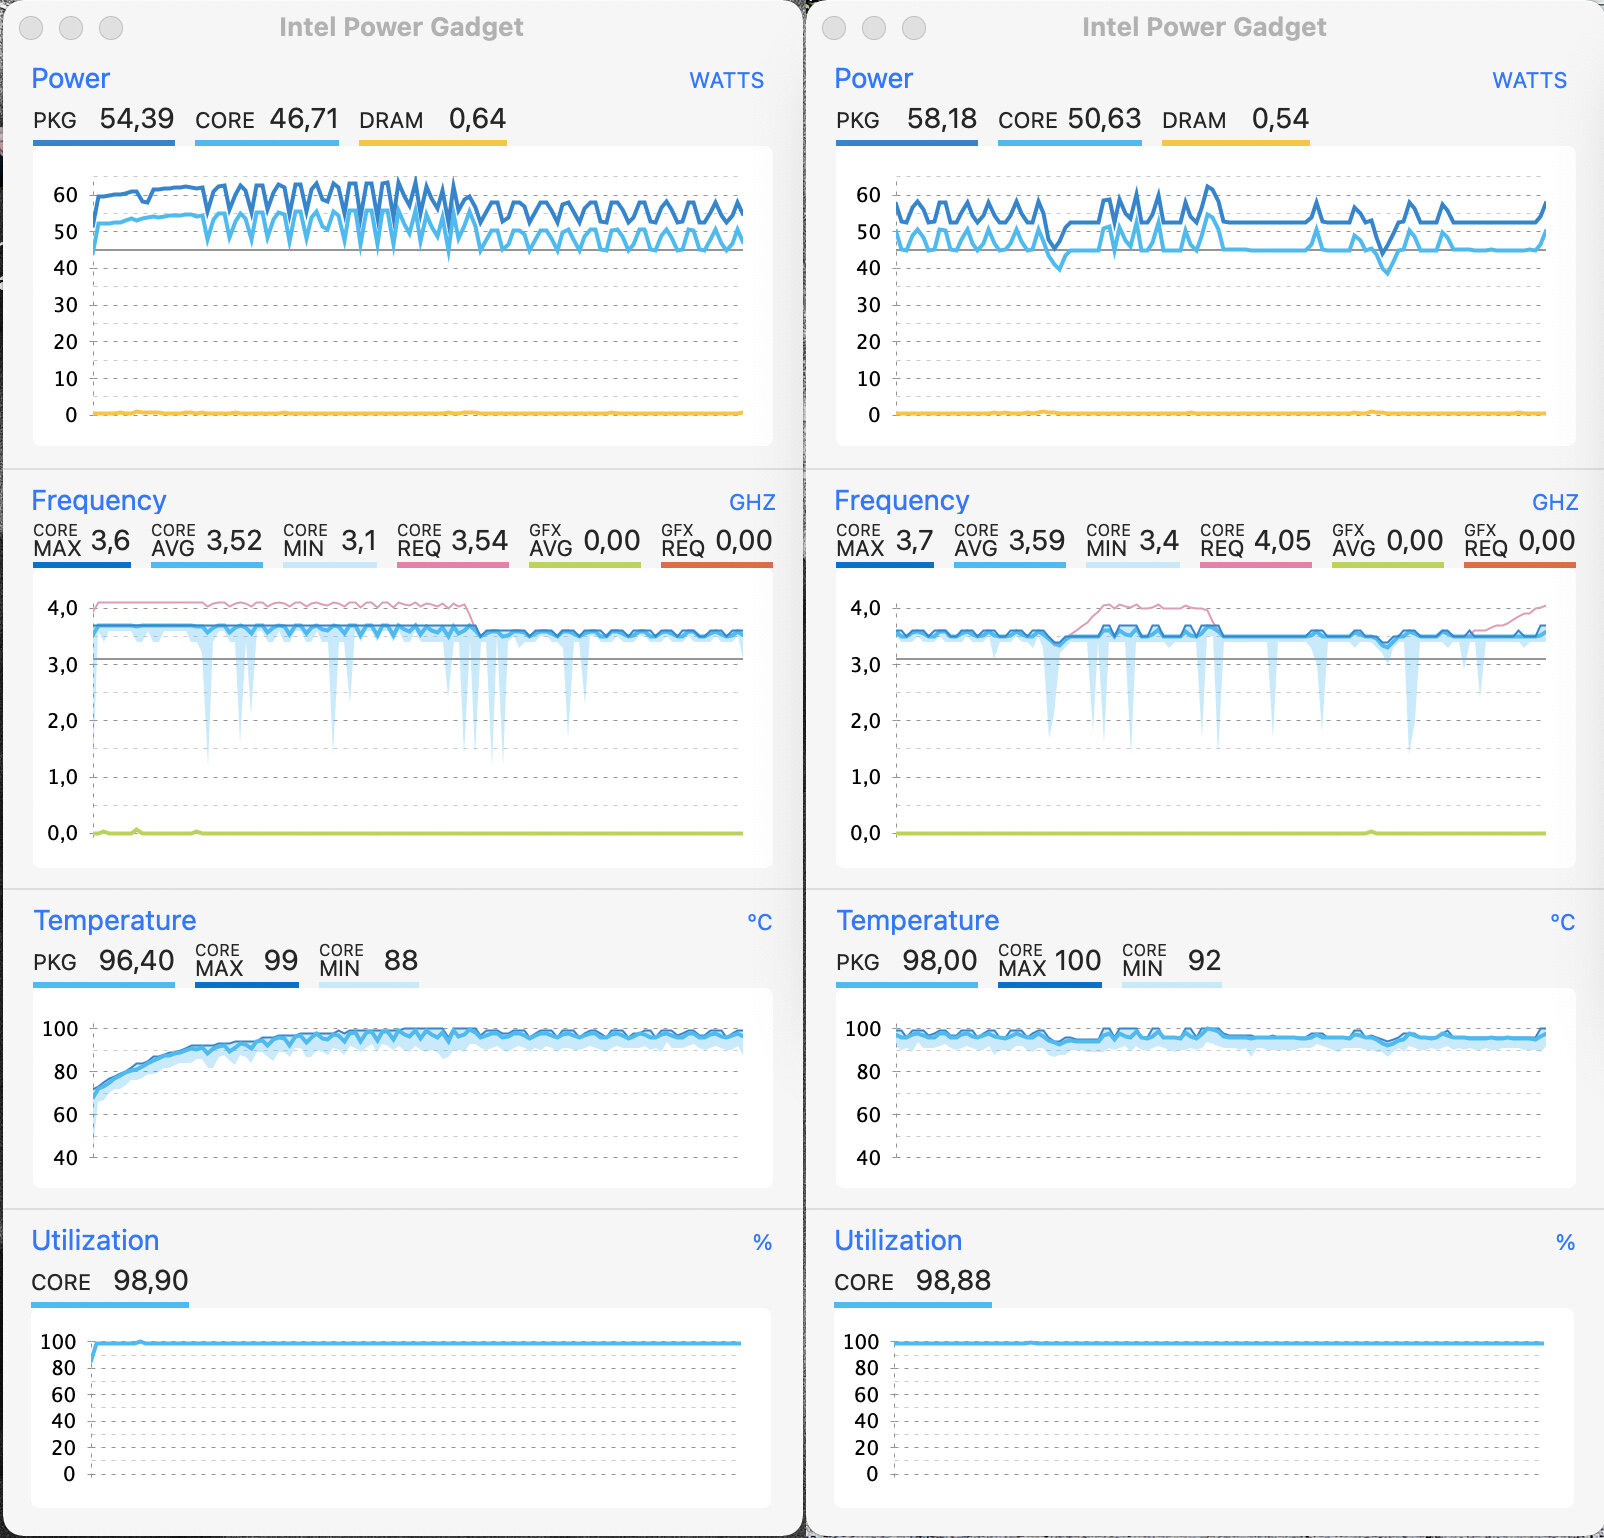
Task: Select the Power heading in left window
Action: tap(70, 78)
